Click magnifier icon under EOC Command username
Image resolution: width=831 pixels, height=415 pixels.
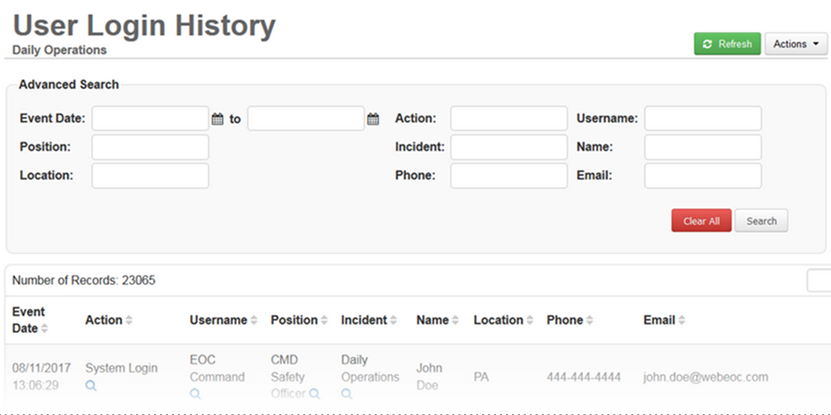(x=195, y=394)
